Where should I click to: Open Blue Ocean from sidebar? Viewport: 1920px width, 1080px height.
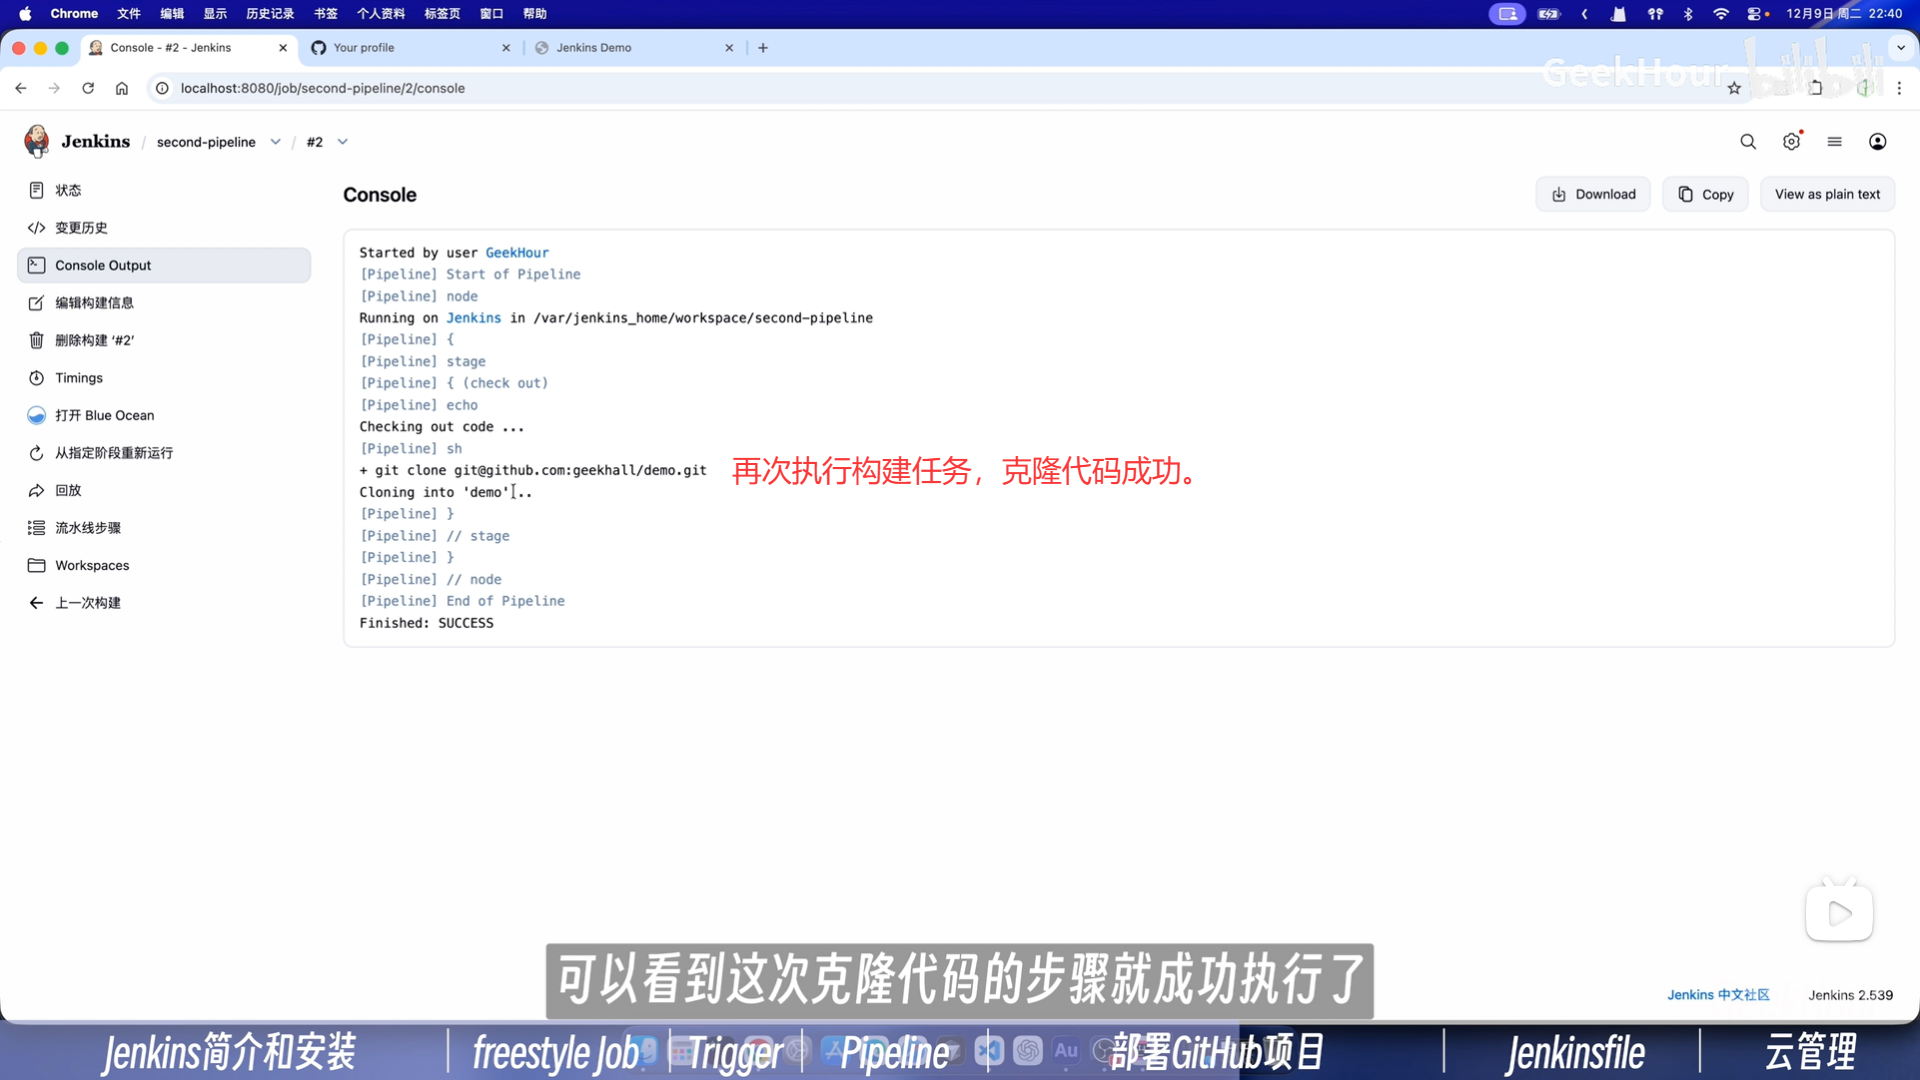(104, 415)
